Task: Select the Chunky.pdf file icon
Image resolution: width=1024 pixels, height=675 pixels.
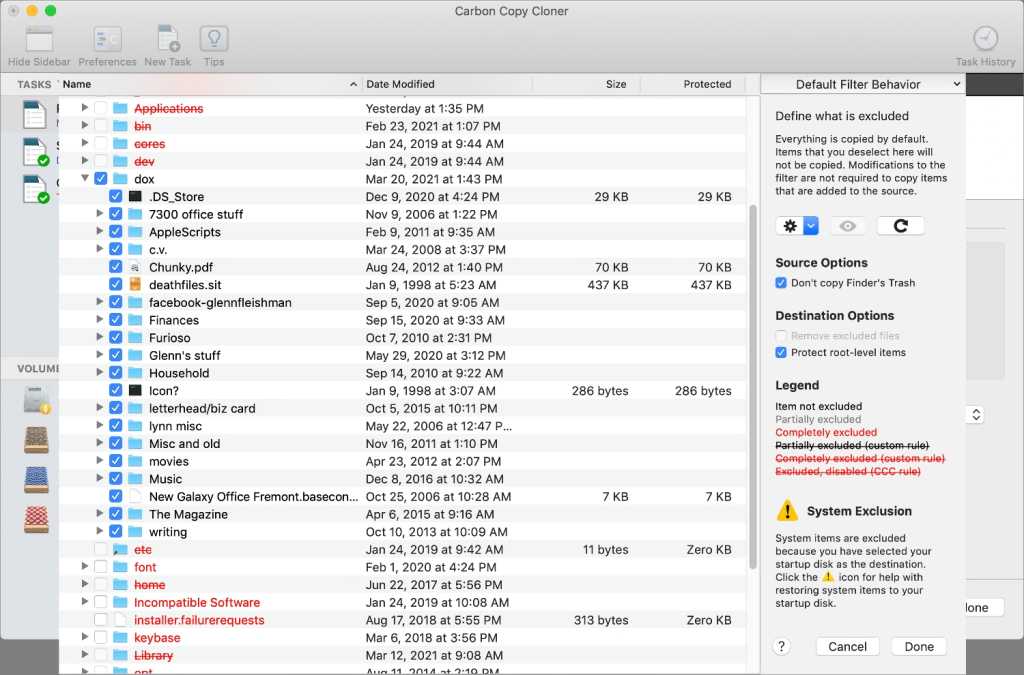Action: (135, 267)
